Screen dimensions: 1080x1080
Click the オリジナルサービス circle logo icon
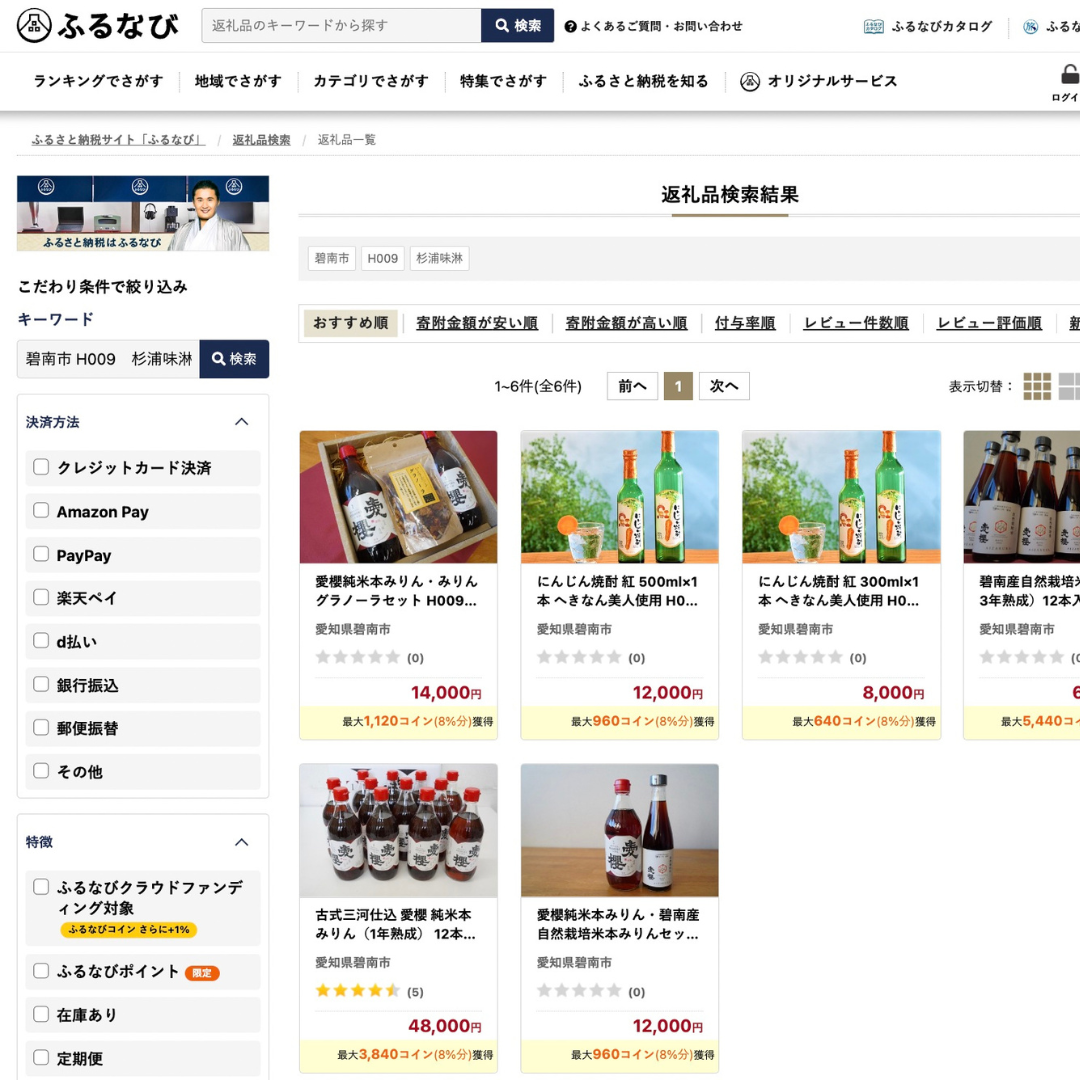click(x=750, y=81)
